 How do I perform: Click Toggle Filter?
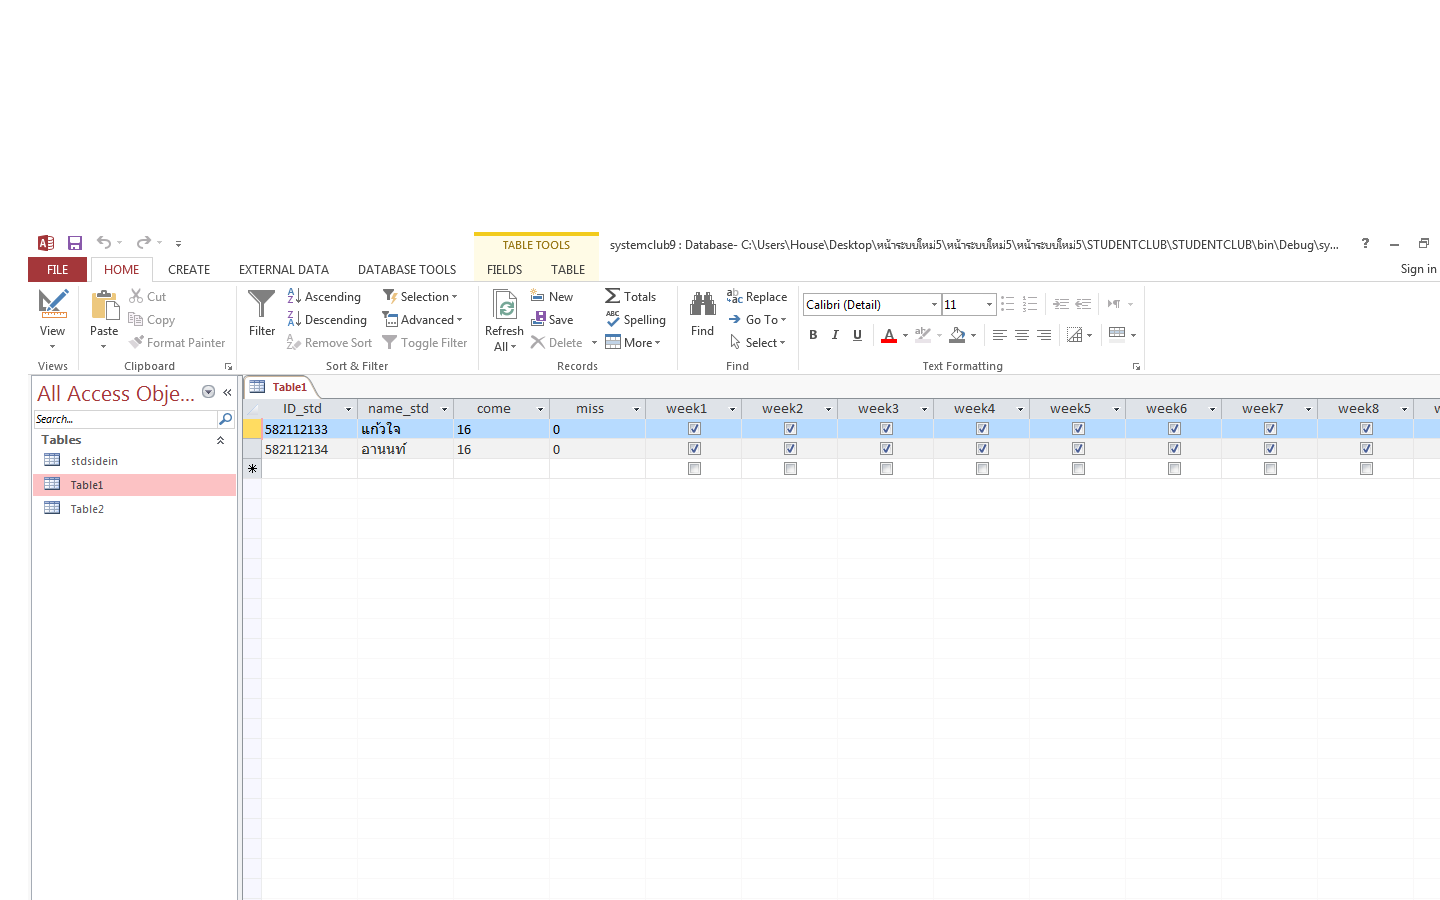(425, 343)
